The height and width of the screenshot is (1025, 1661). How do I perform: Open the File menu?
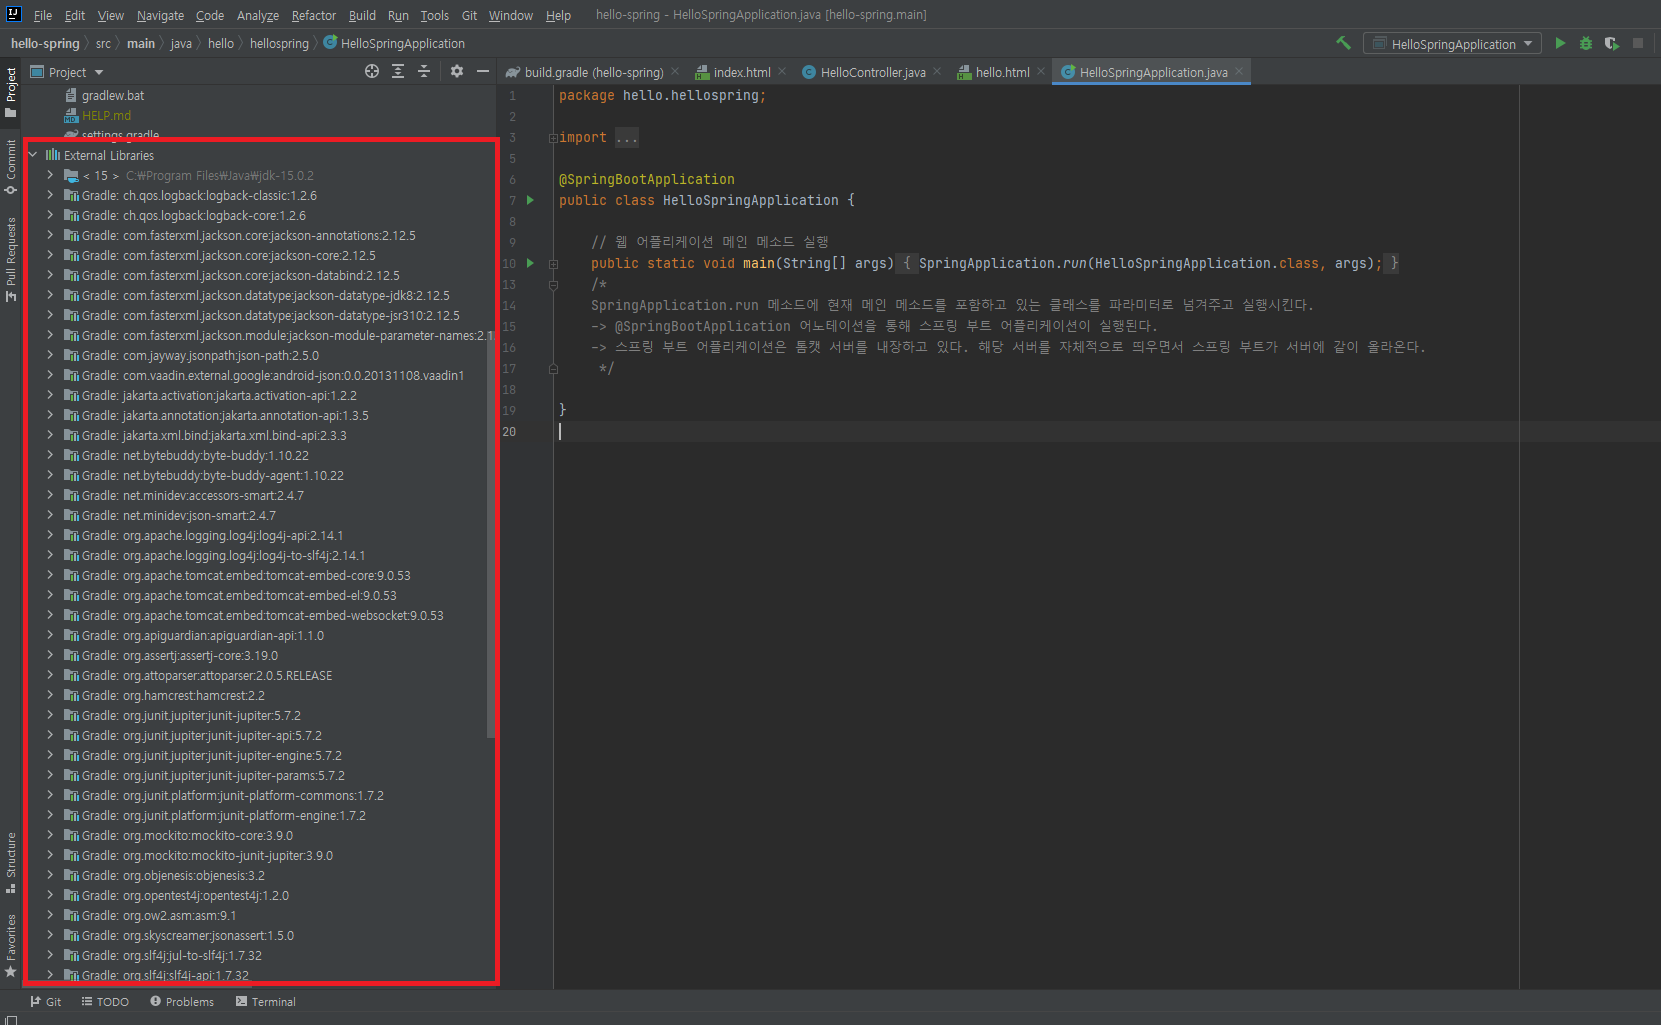42,15
